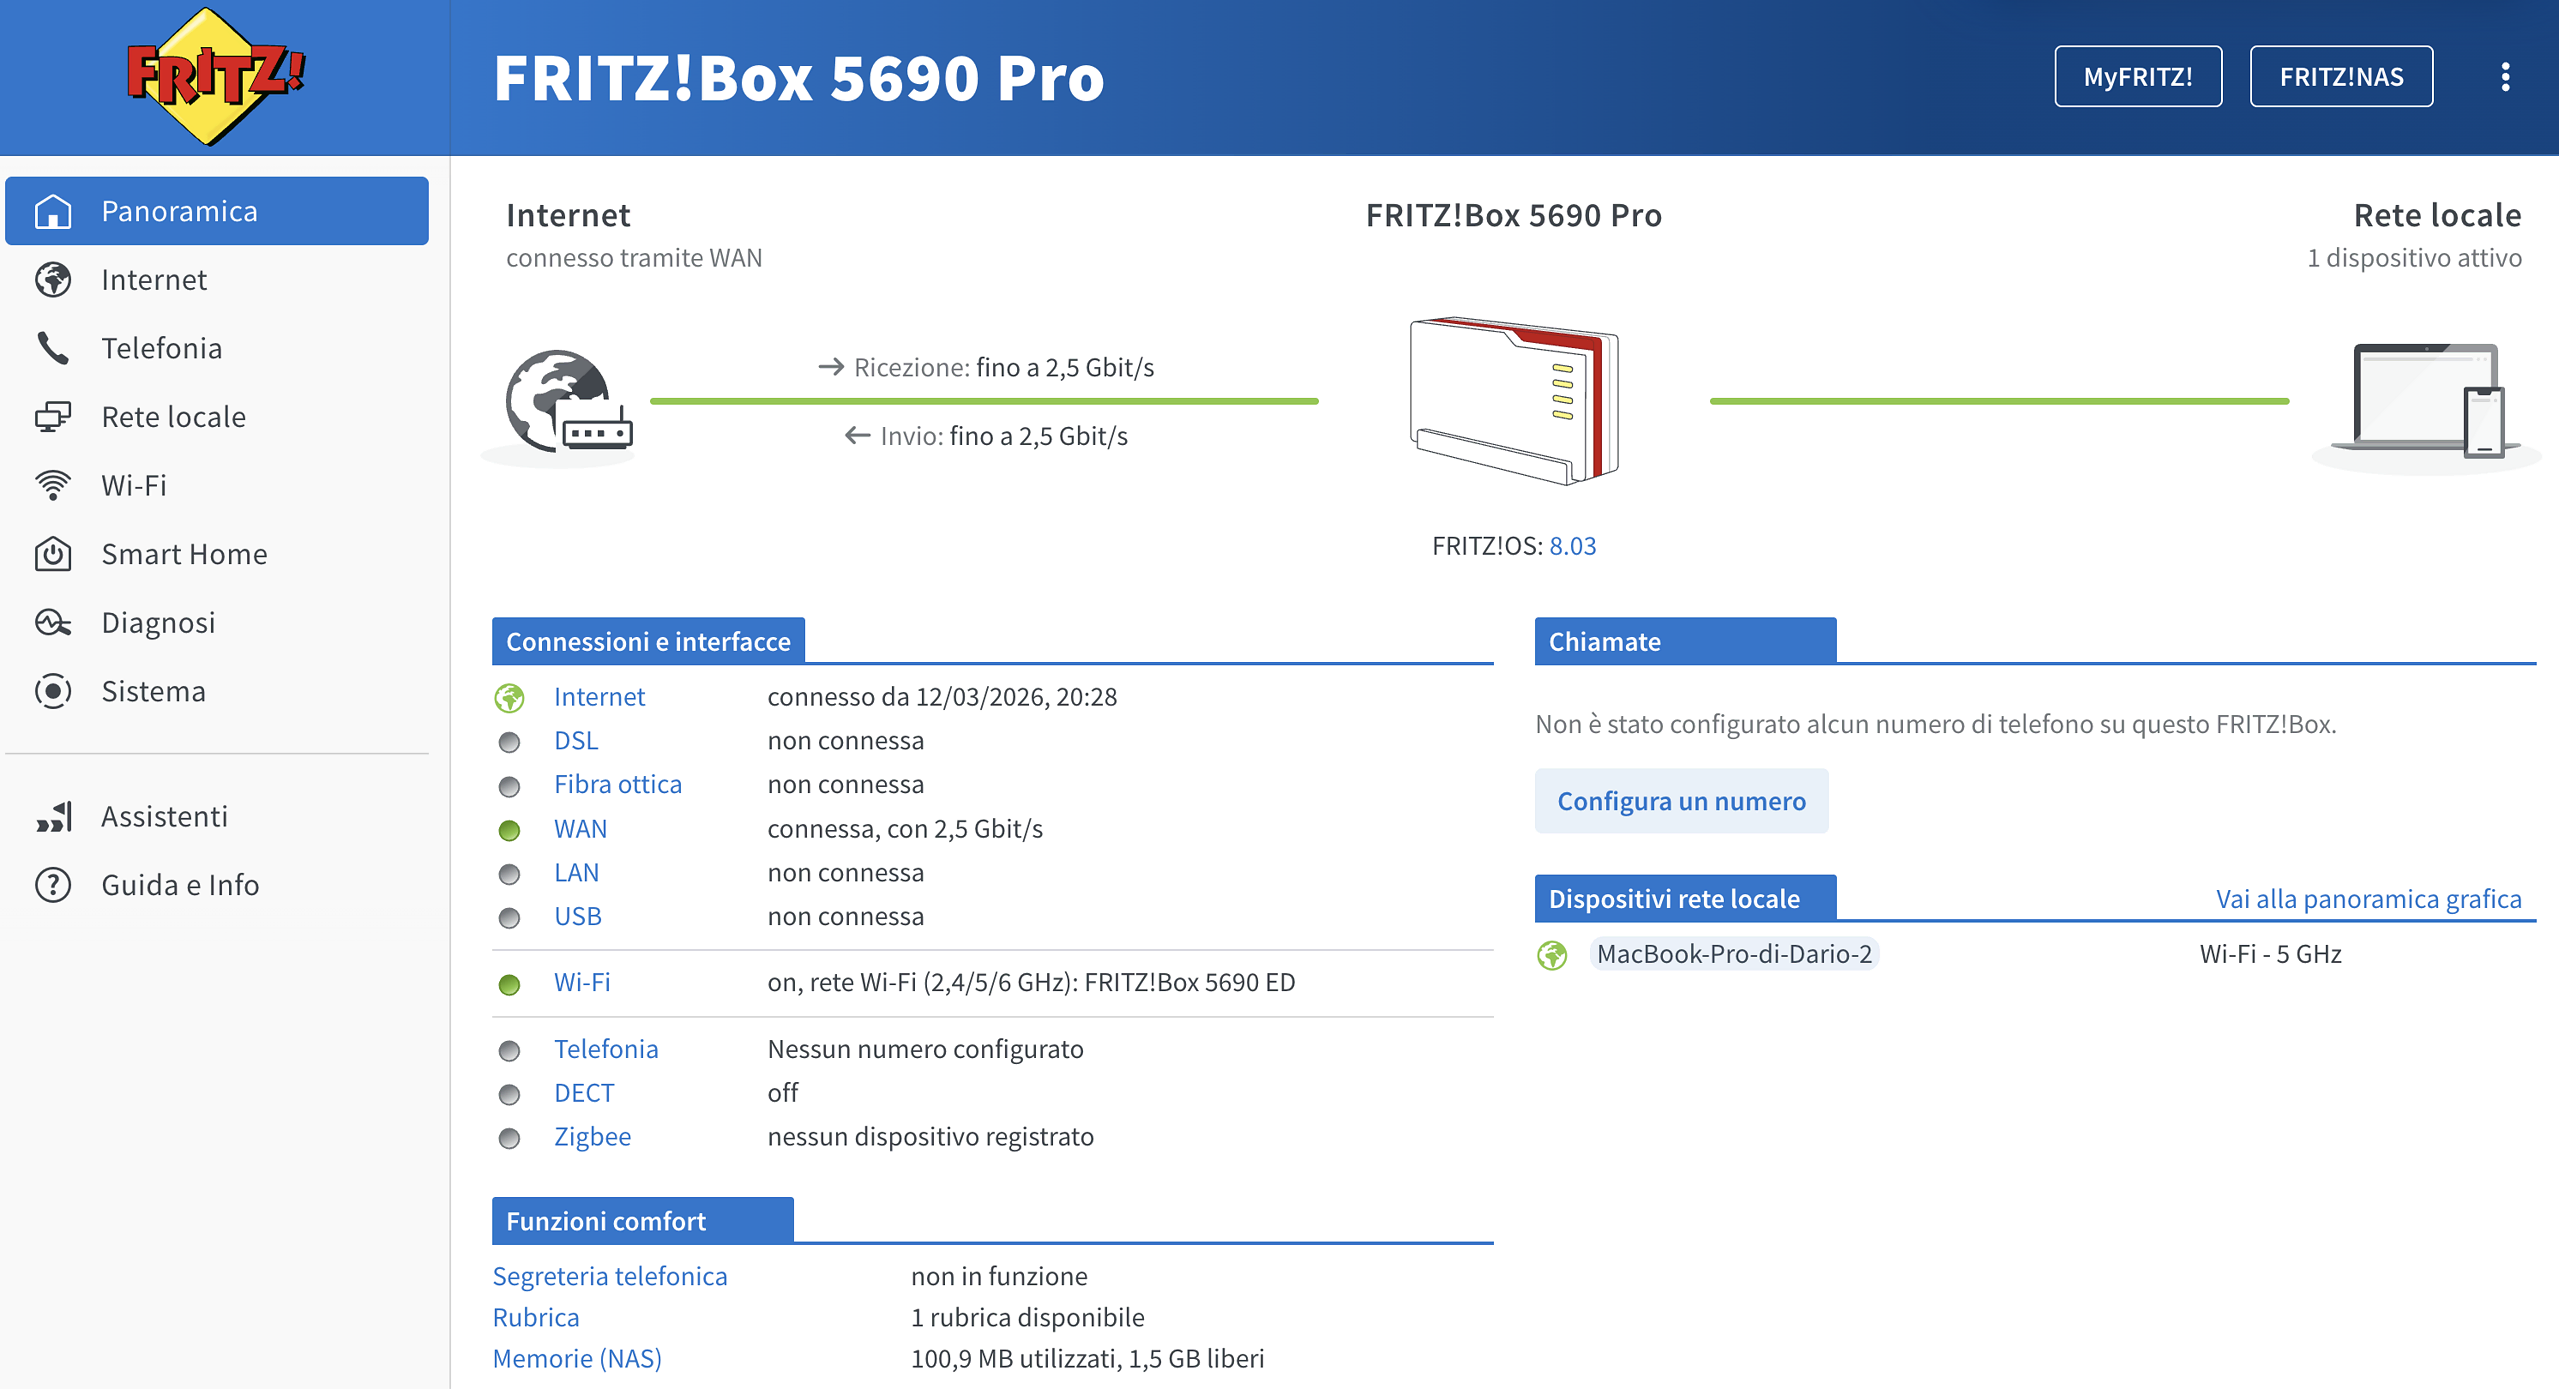Open the Telefonia link in Connessioni list
This screenshot has width=2559, height=1389.
[606, 1048]
